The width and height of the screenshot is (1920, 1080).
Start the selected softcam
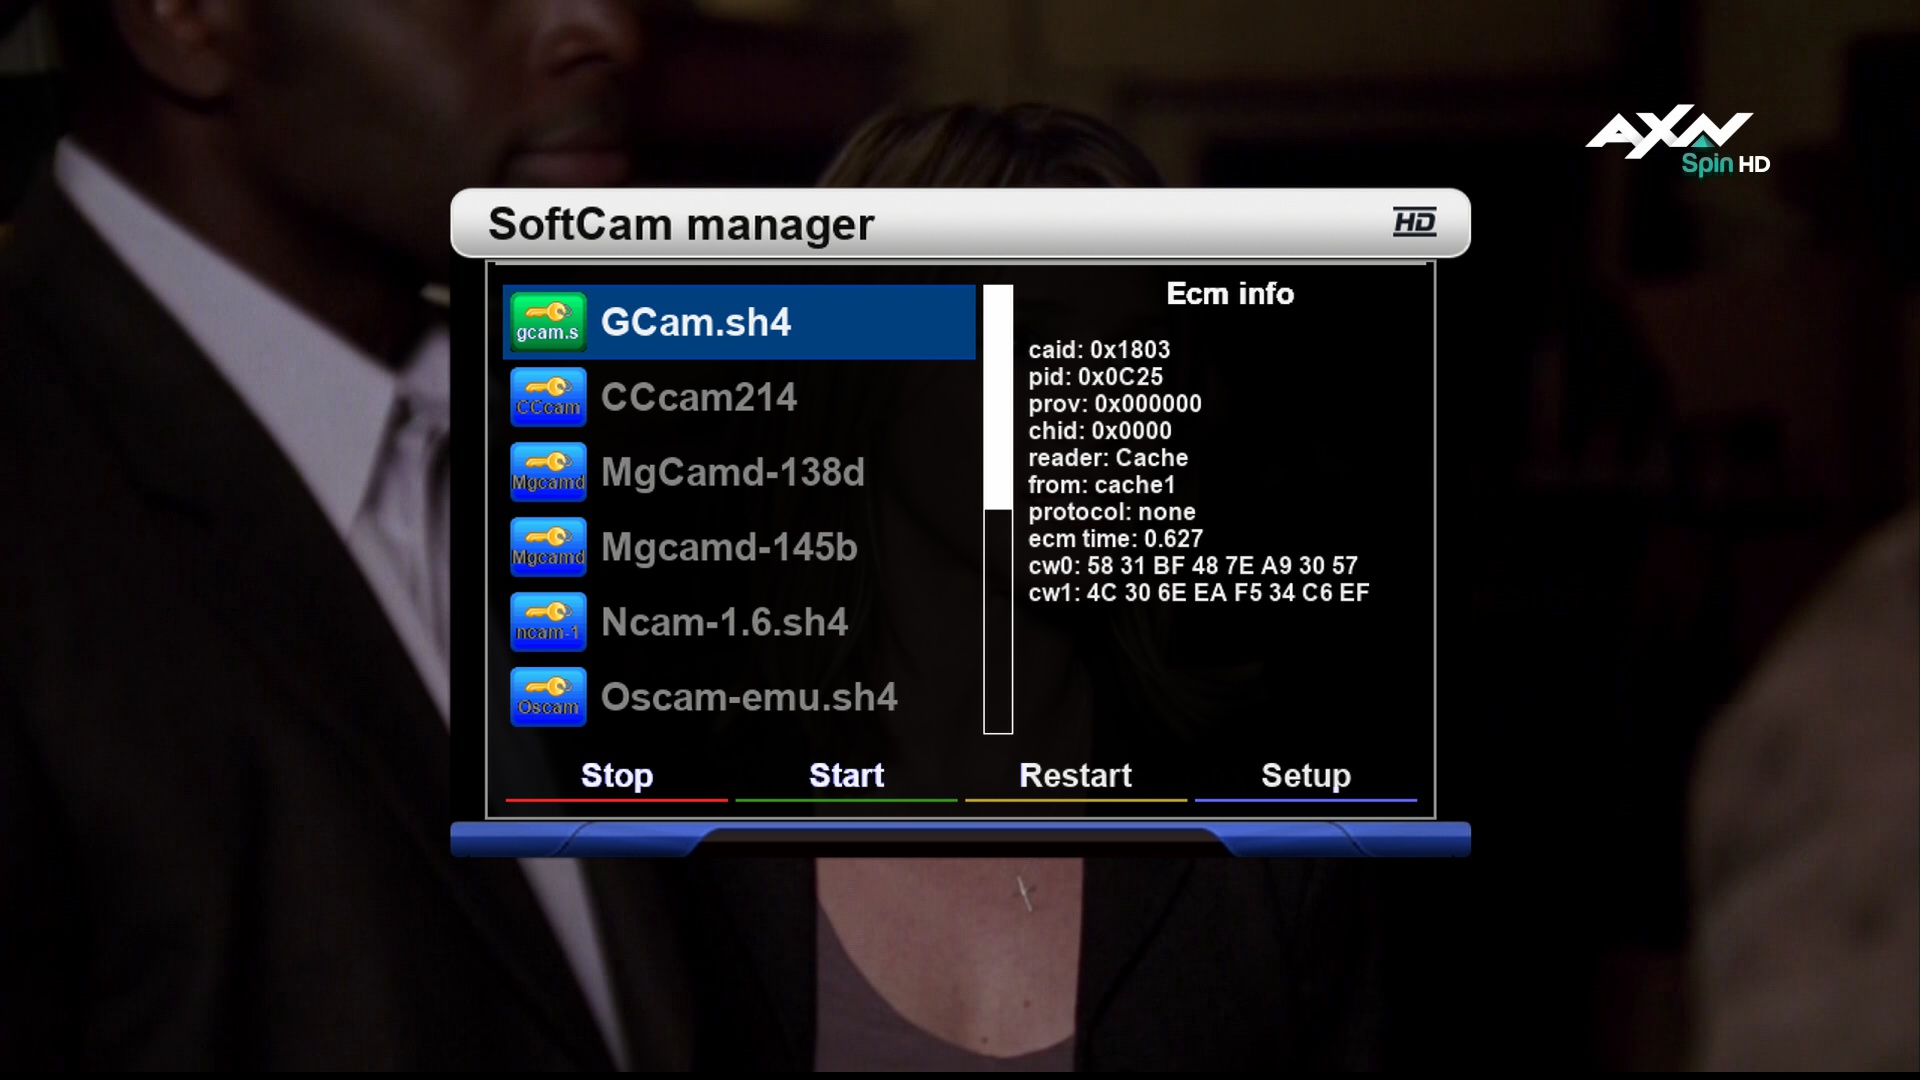click(x=846, y=776)
